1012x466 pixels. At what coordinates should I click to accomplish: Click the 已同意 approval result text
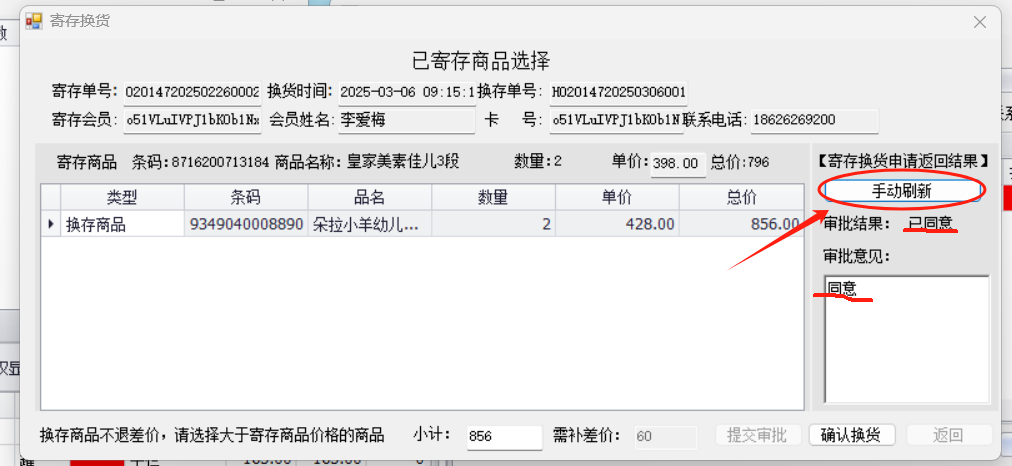coord(930,223)
